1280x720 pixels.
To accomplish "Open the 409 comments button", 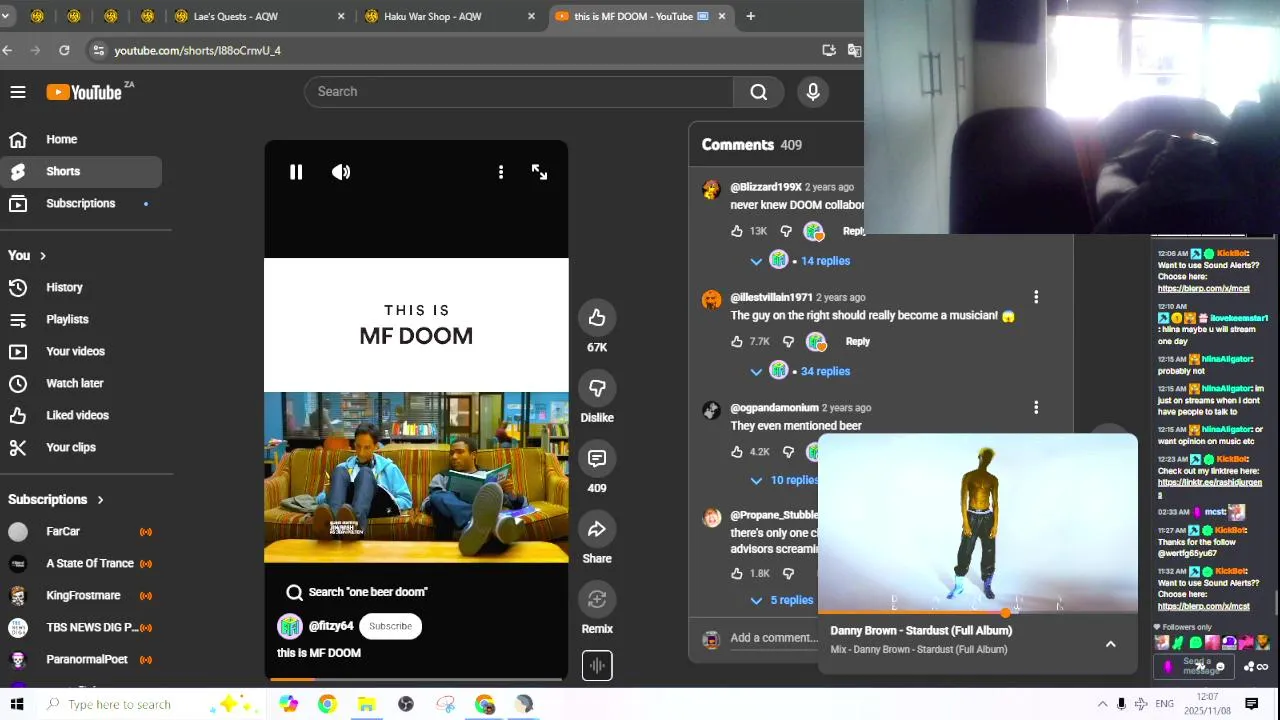I will coord(597,459).
